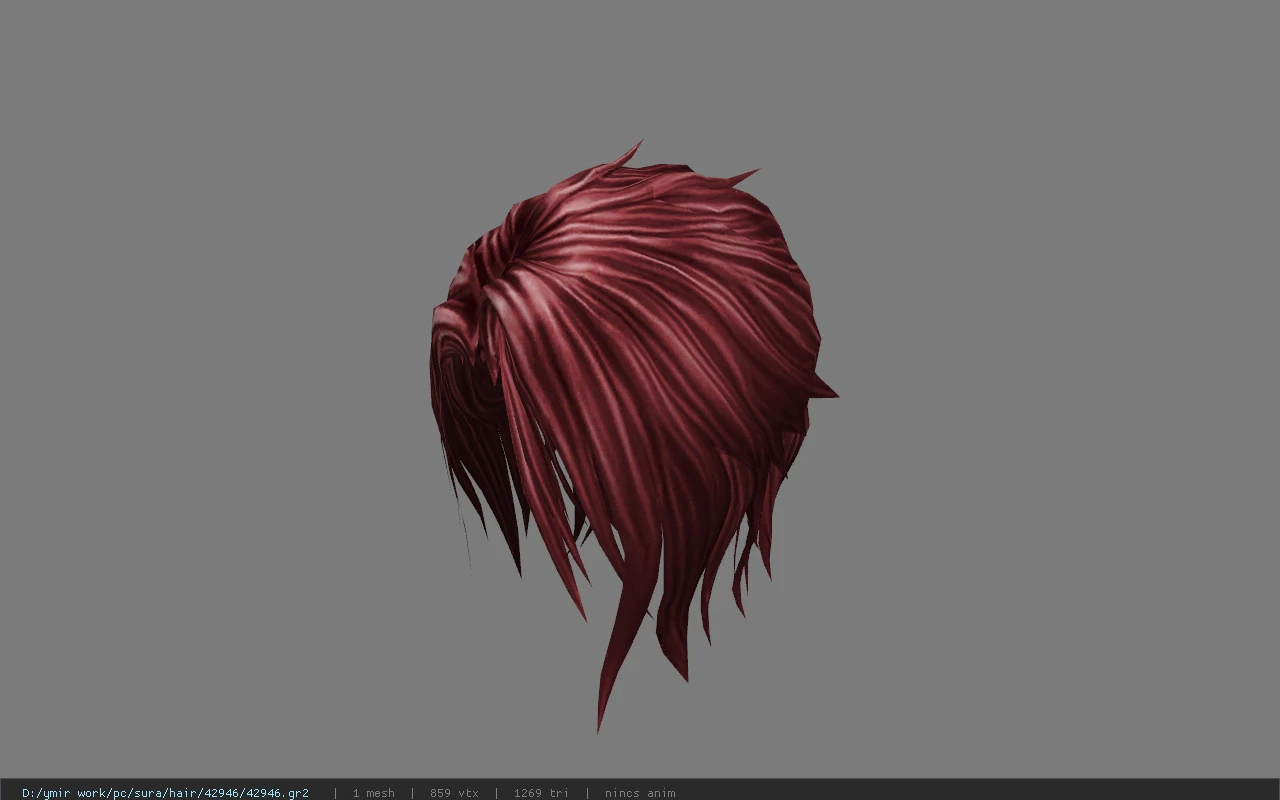The width and height of the screenshot is (1280, 800).
Task: Click the file path 42946.gr2 in status bar
Action: tap(165, 793)
